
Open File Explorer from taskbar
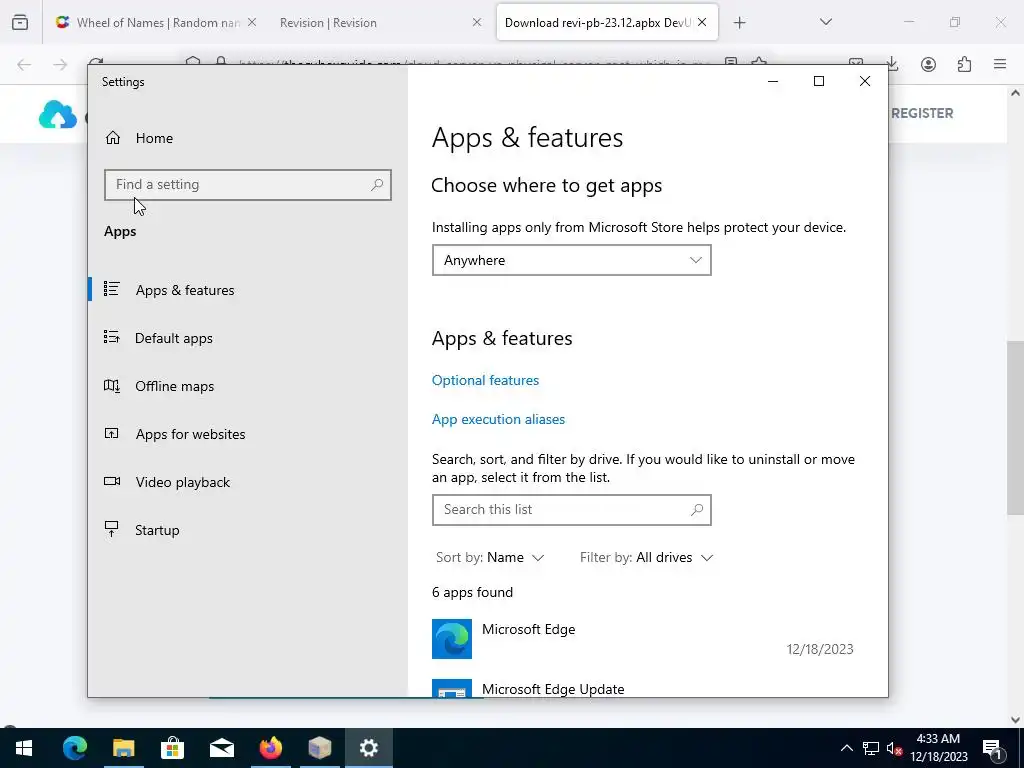123,748
